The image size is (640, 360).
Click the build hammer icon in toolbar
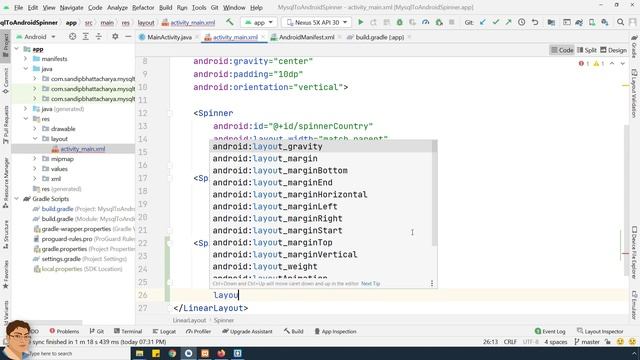230,22
